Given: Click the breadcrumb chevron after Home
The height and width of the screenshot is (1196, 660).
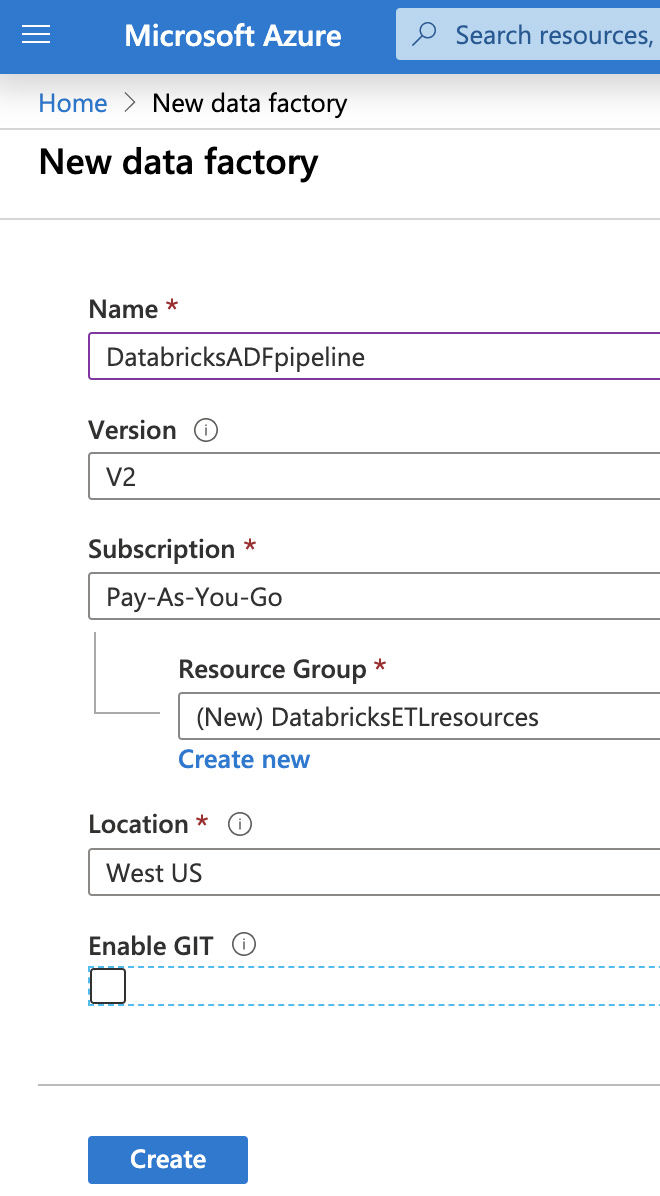Looking at the screenshot, I should (130, 103).
